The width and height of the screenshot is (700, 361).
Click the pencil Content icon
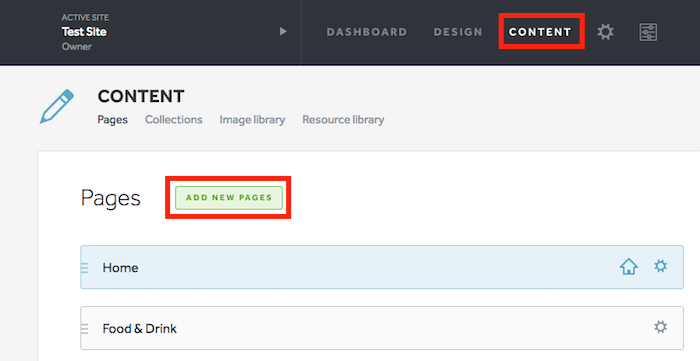(57, 106)
